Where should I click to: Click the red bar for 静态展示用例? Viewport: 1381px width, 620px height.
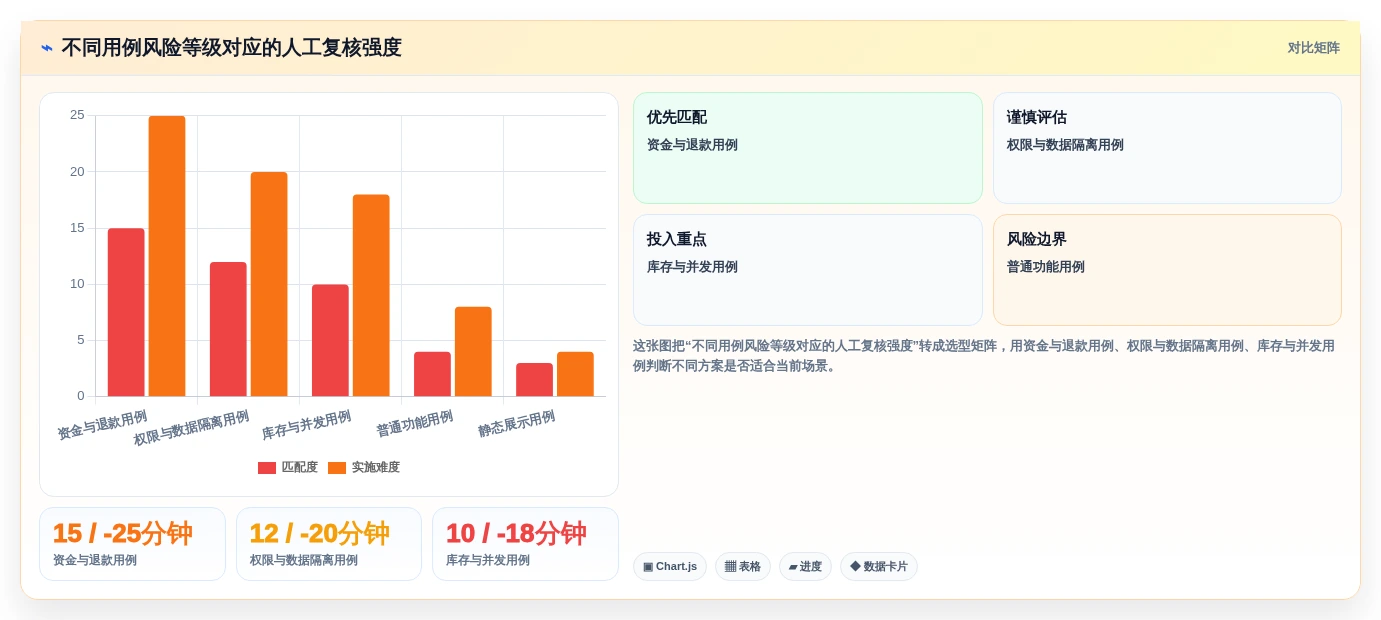click(x=534, y=380)
